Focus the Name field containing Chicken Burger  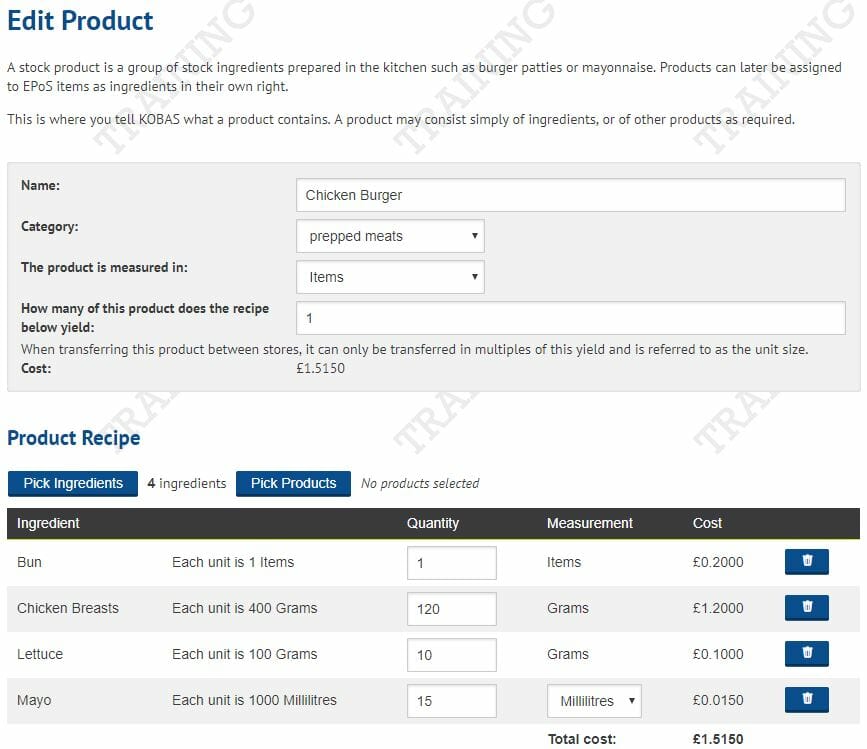click(570, 195)
